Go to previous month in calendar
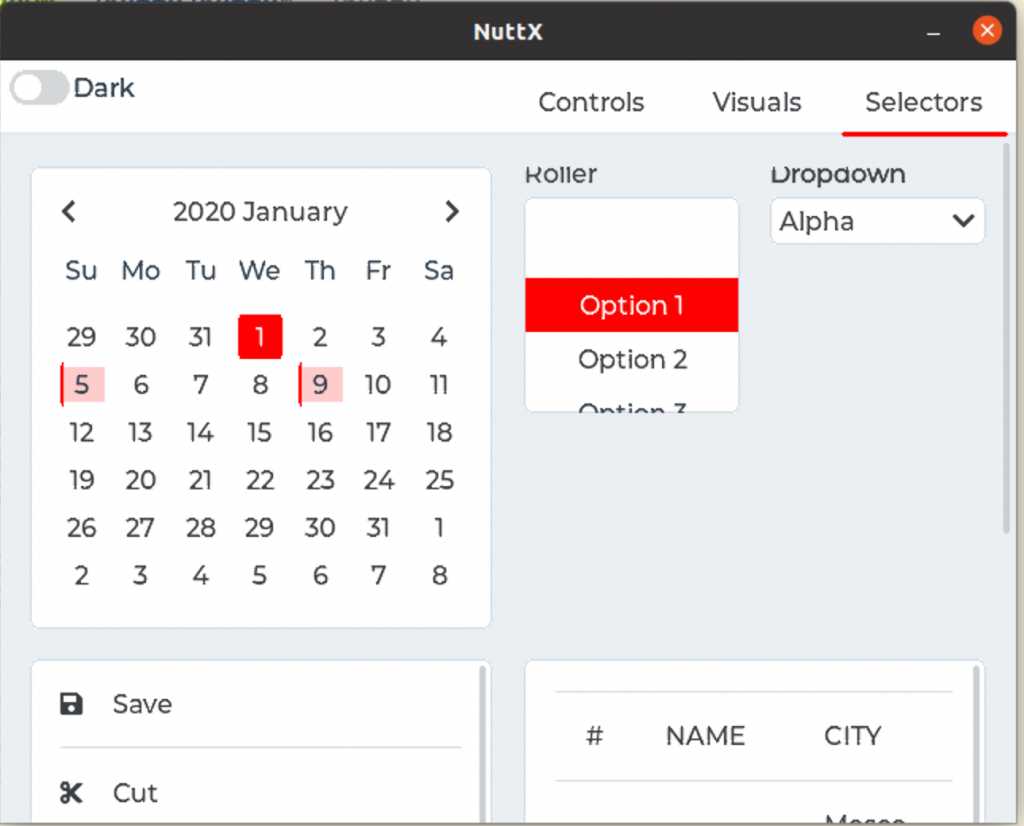The height and width of the screenshot is (826, 1024). click(x=69, y=211)
